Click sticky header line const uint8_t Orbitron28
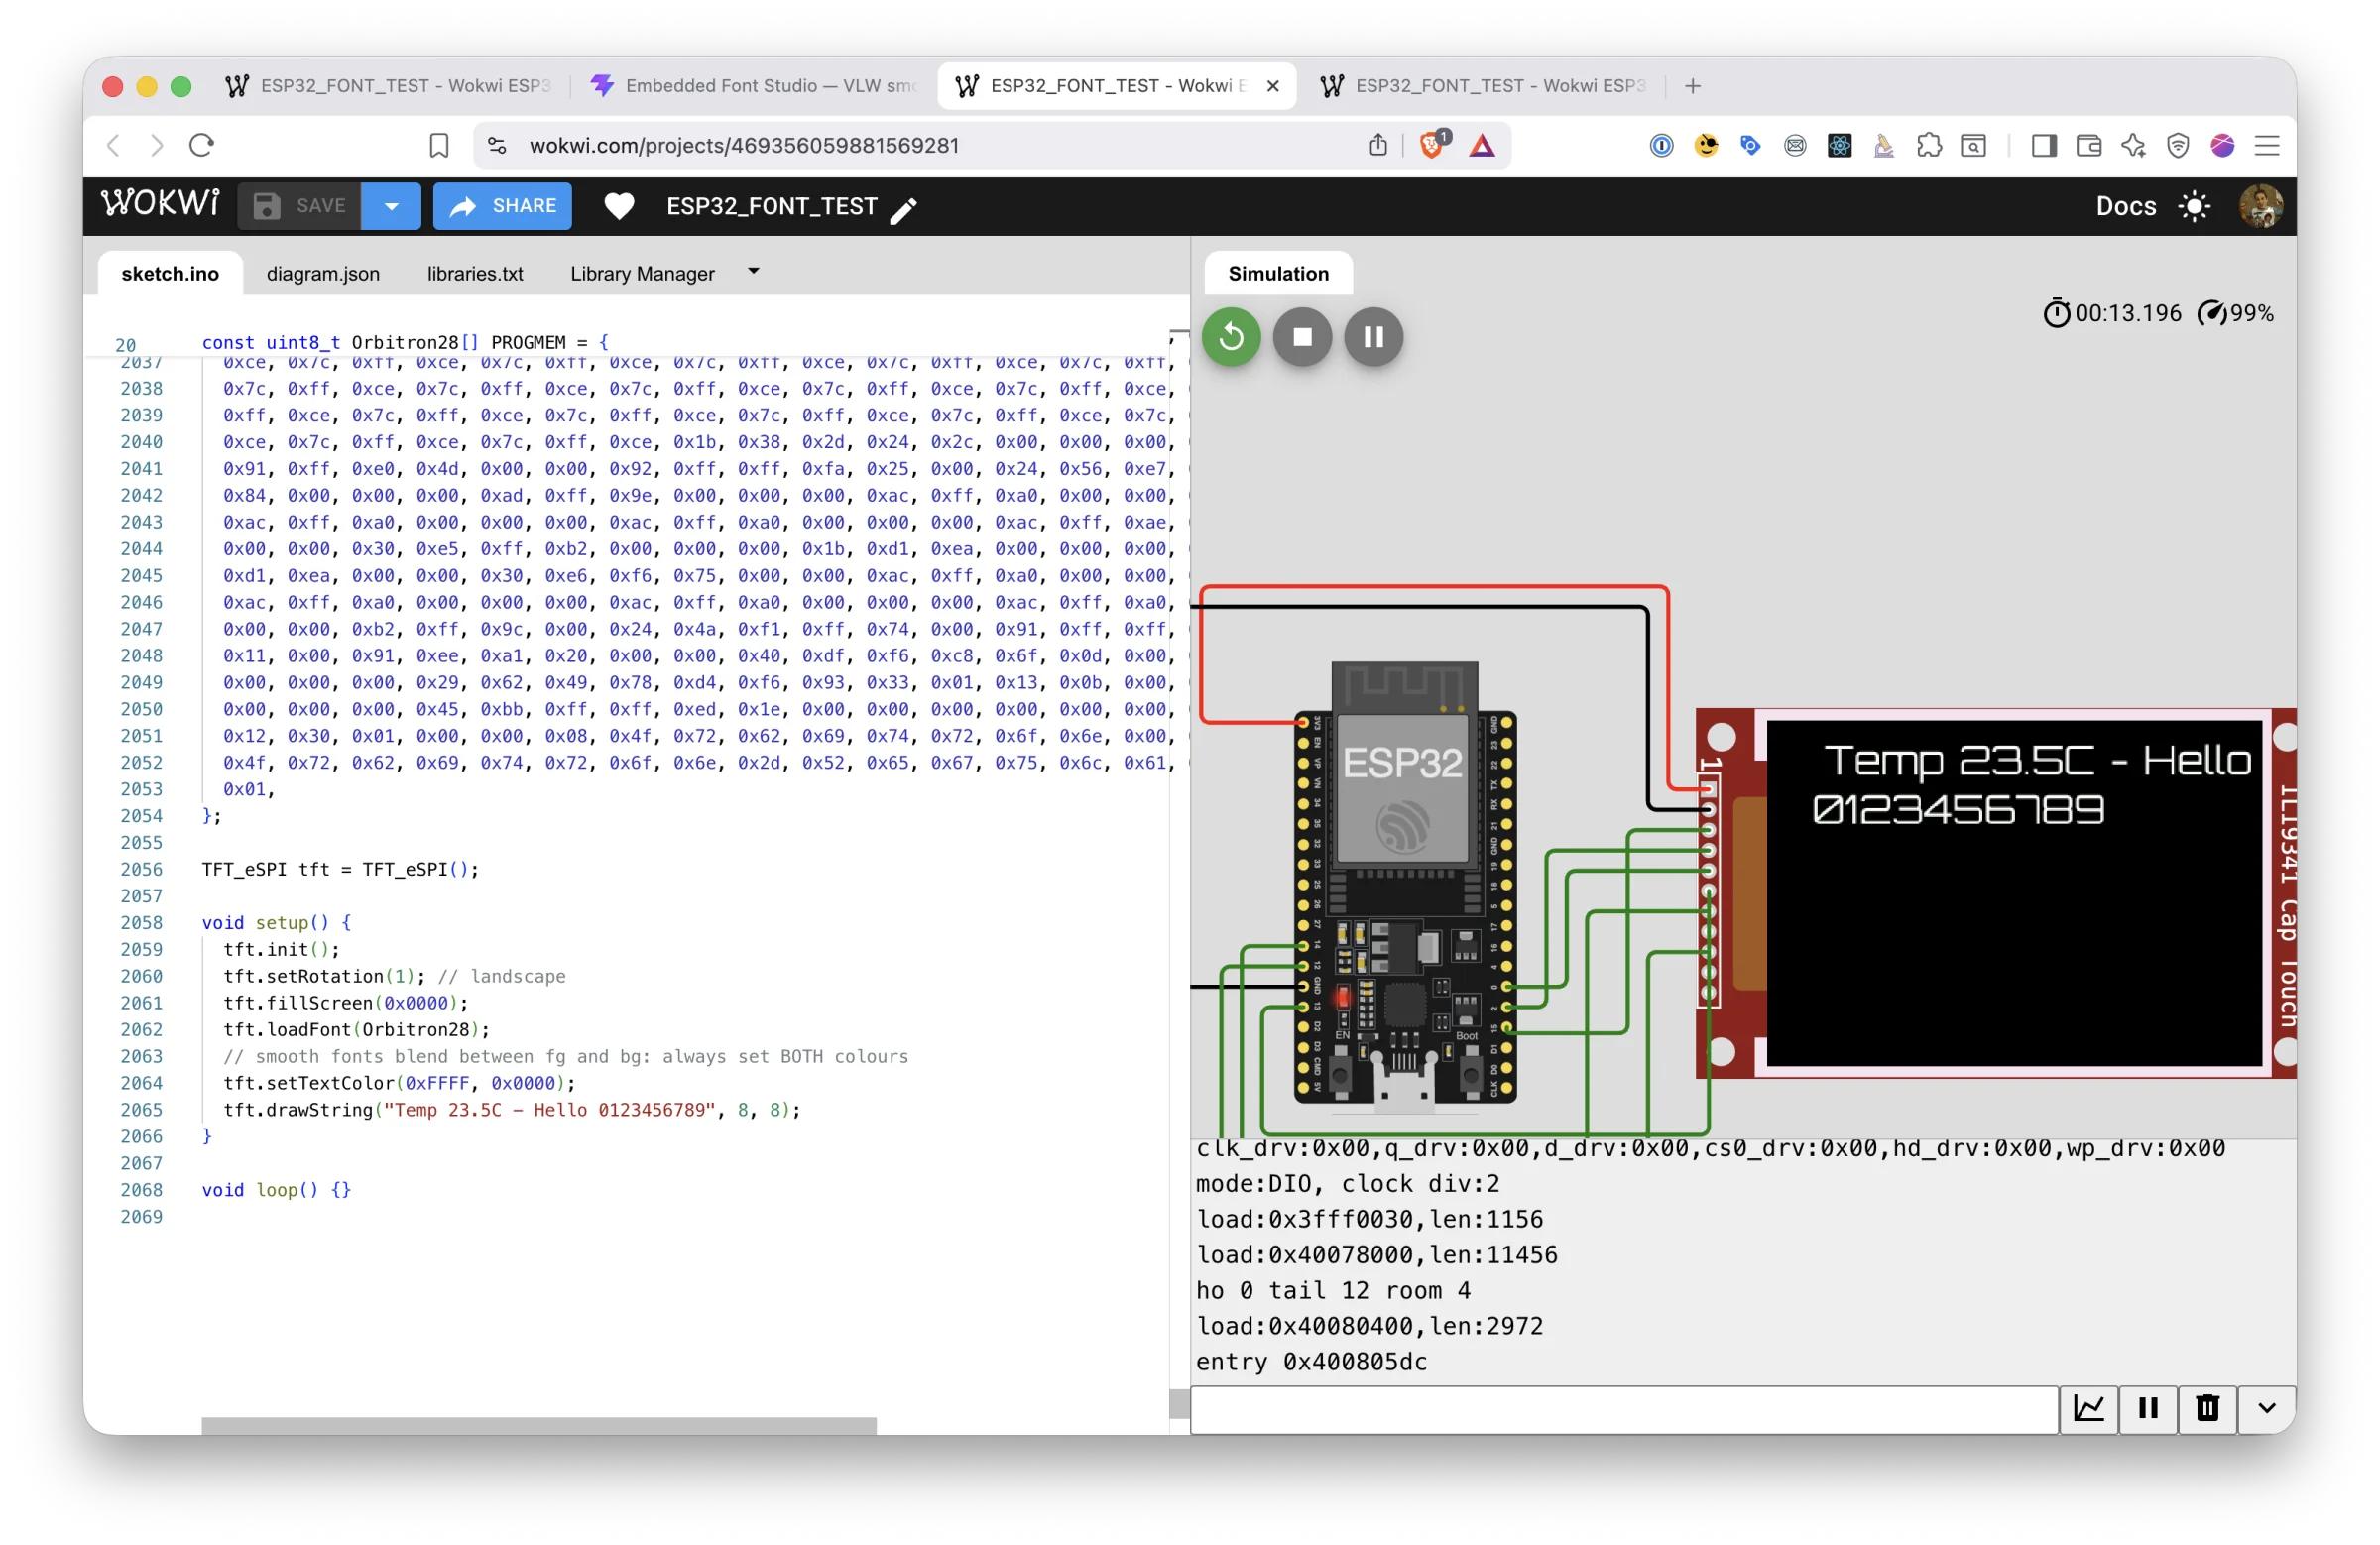 click(x=404, y=342)
